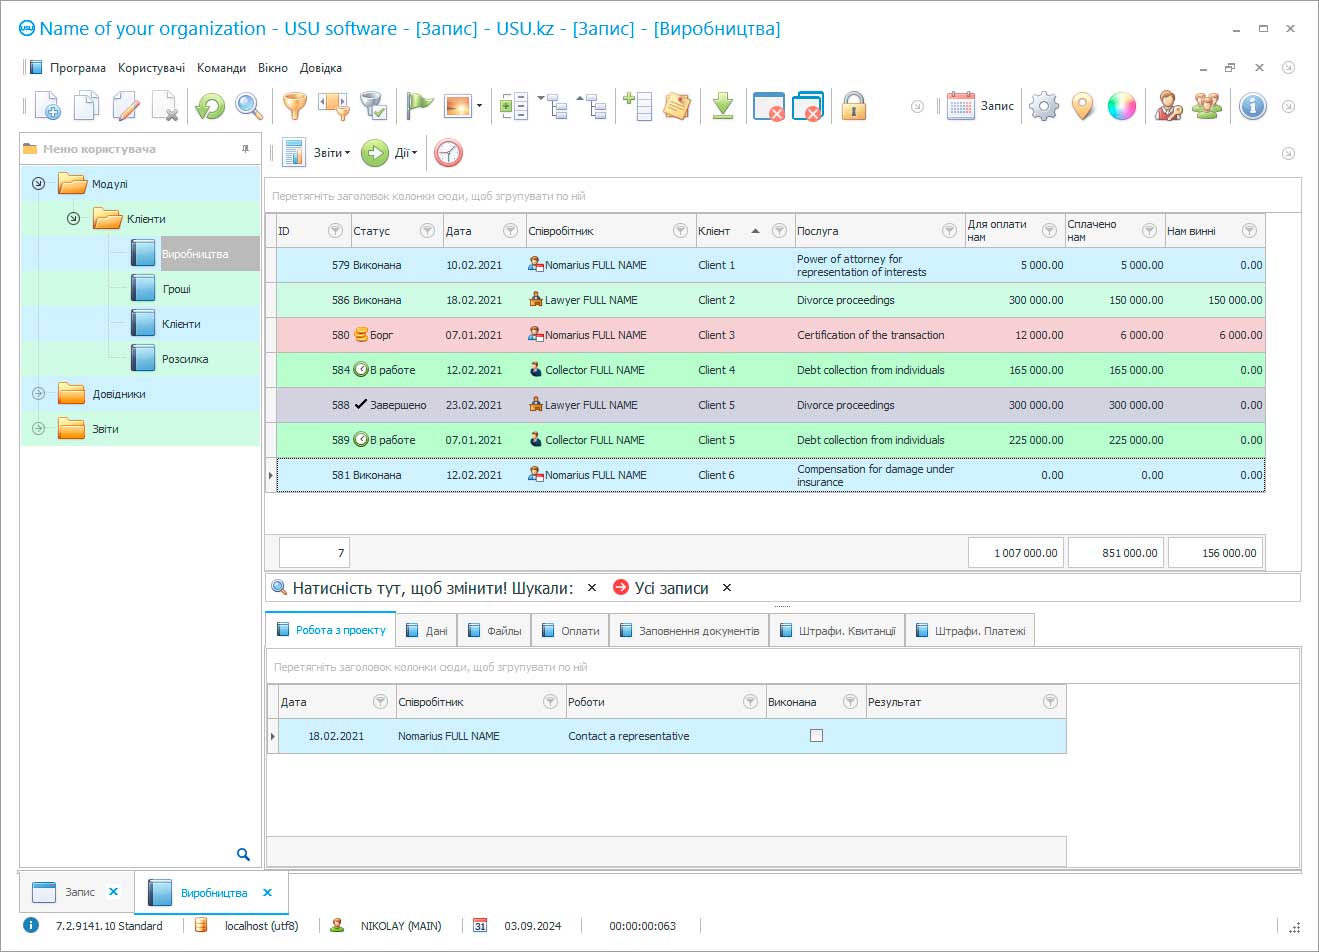
Task: Open settings gear icon in toolbar
Action: tap(1044, 106)
